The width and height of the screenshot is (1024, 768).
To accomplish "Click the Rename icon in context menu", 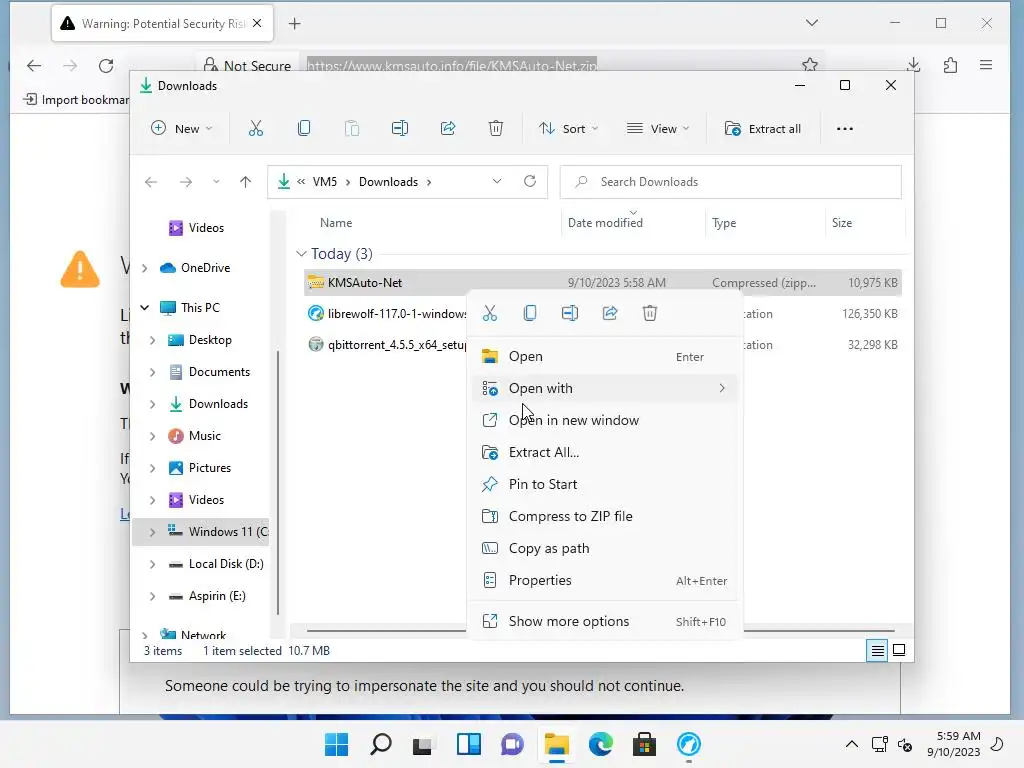I will [570, 313].
